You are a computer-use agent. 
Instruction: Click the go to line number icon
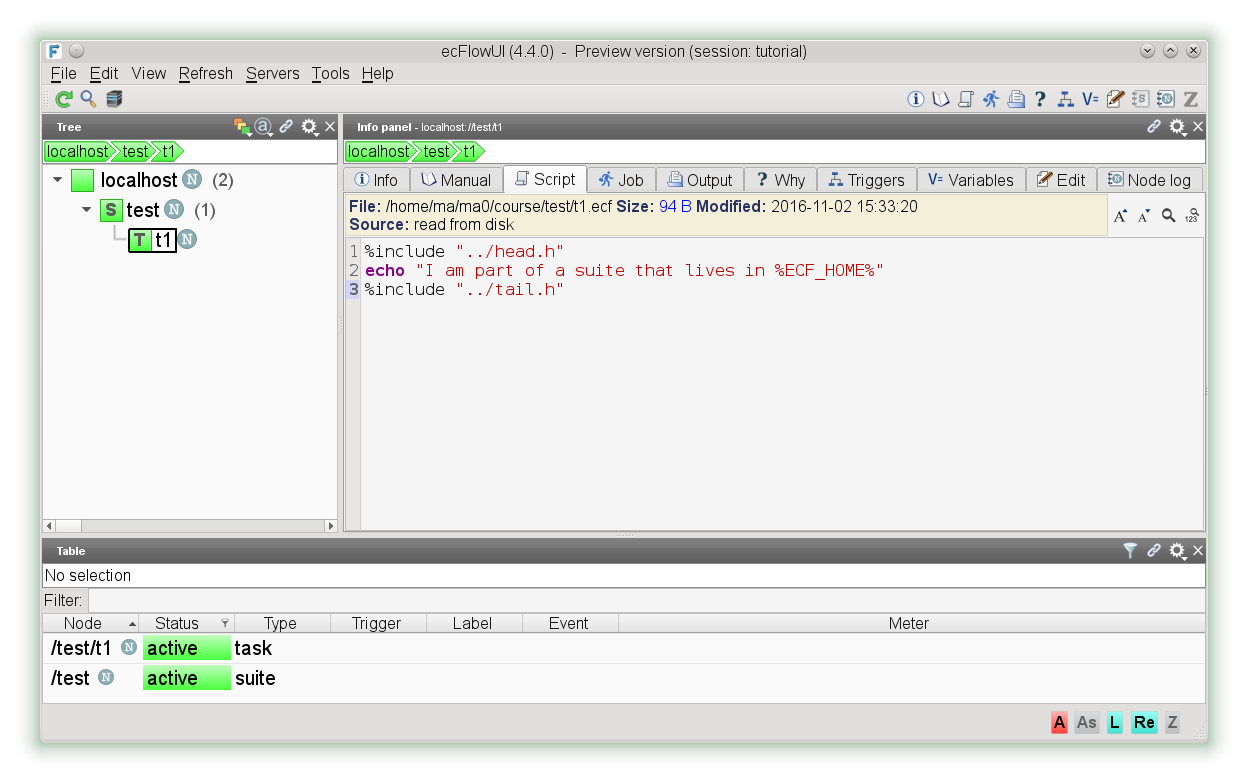(x=1191, y=216)
